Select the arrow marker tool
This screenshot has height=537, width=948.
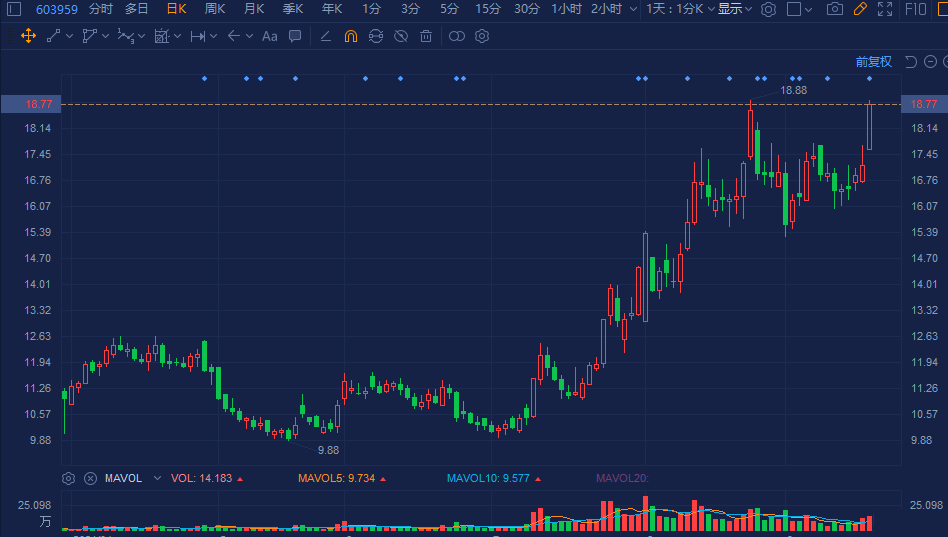234,36
